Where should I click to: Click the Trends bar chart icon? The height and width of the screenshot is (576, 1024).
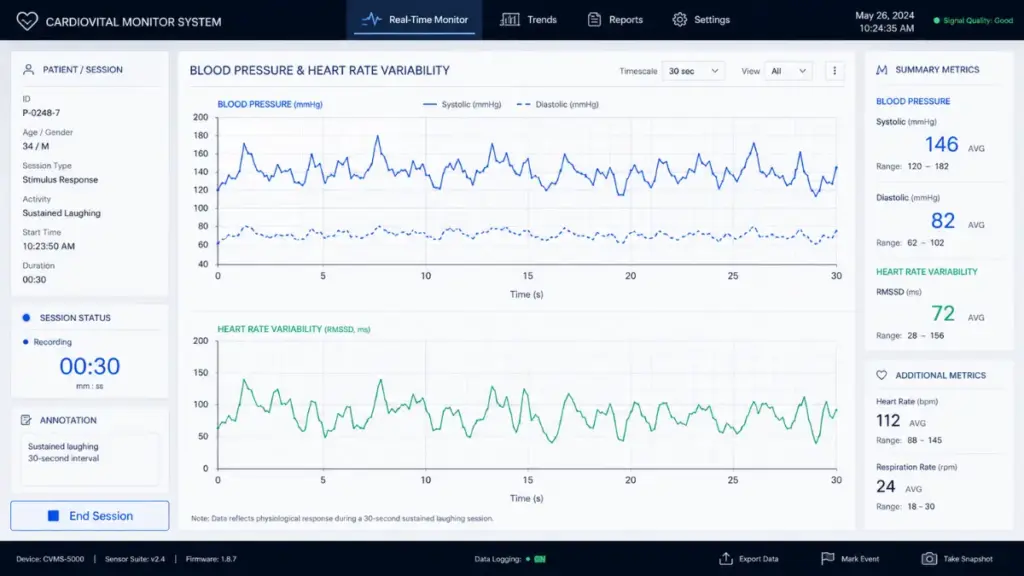[509, 20]
